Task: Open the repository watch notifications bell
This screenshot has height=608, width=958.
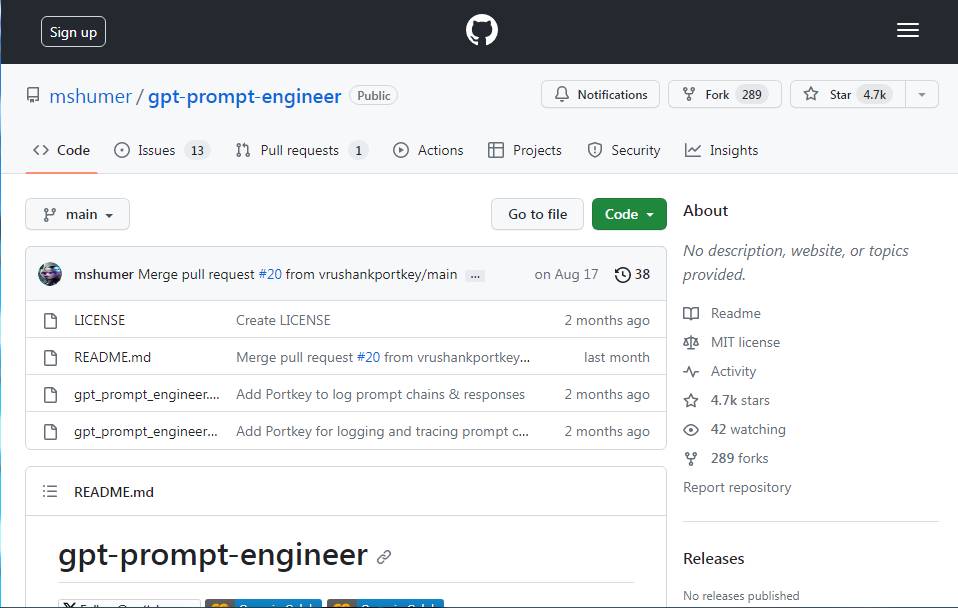Action: click(x=562, y=94)
